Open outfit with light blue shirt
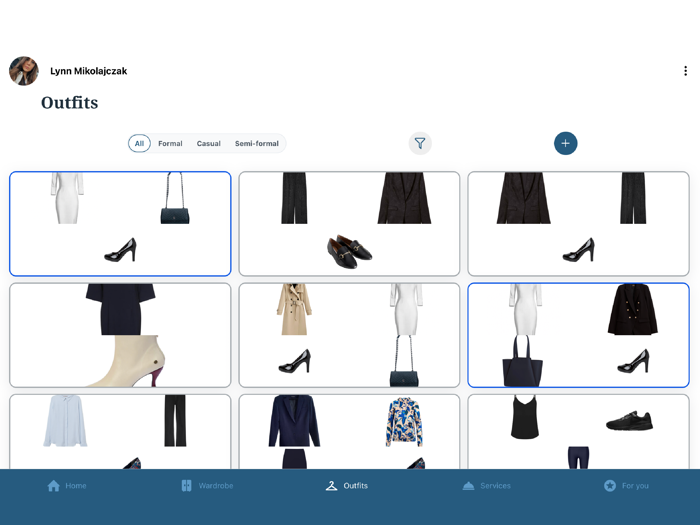Image resolution: width=700 pixels, height=525 pixels. [x=120, y=432]
